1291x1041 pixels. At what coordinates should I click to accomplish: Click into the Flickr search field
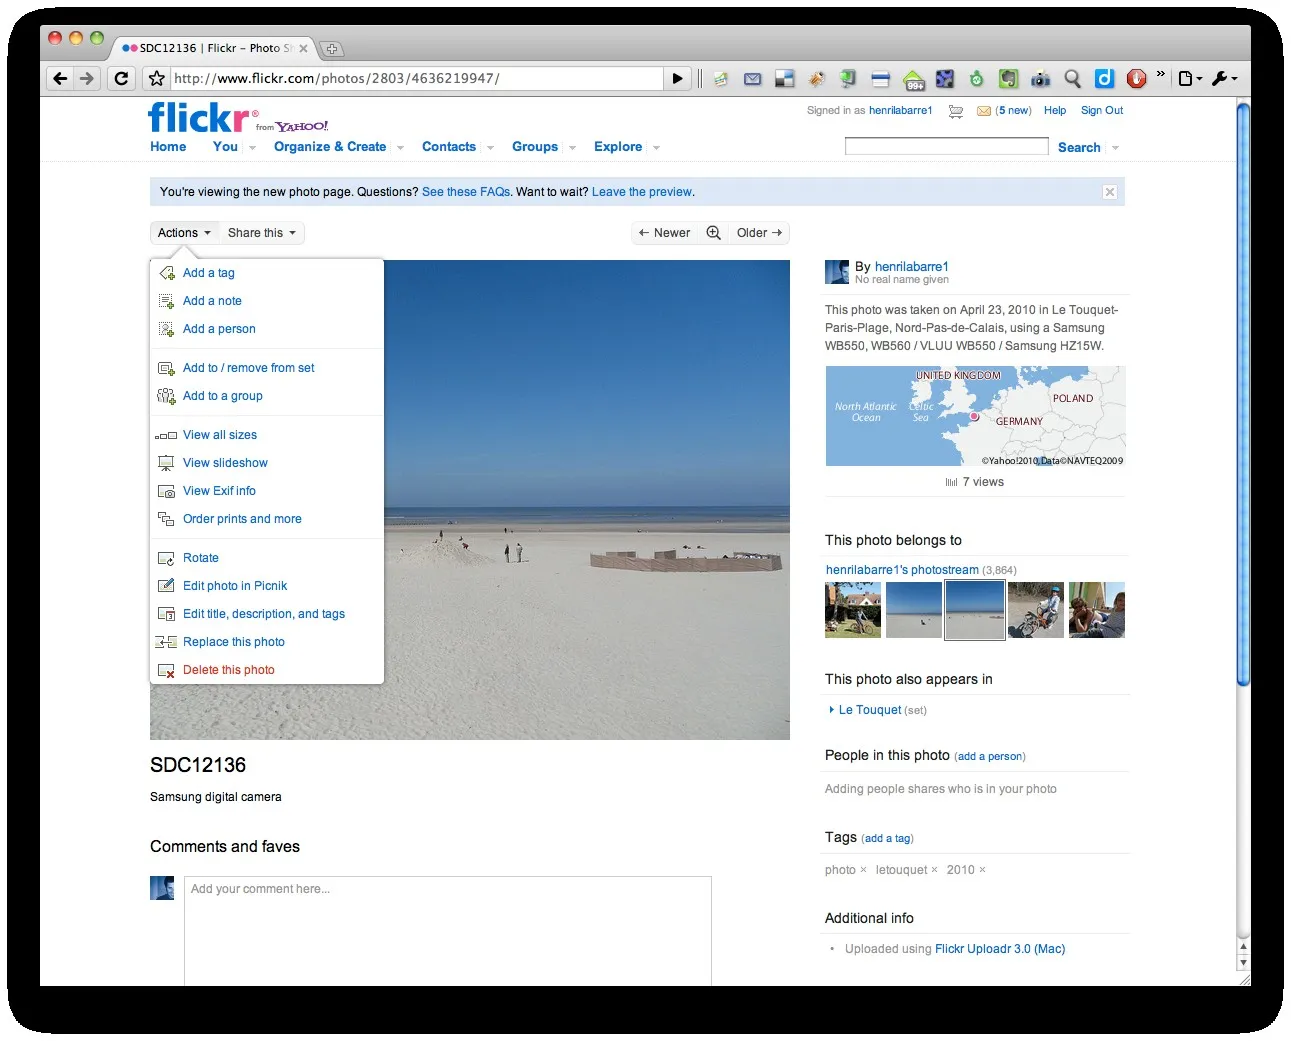946,147
